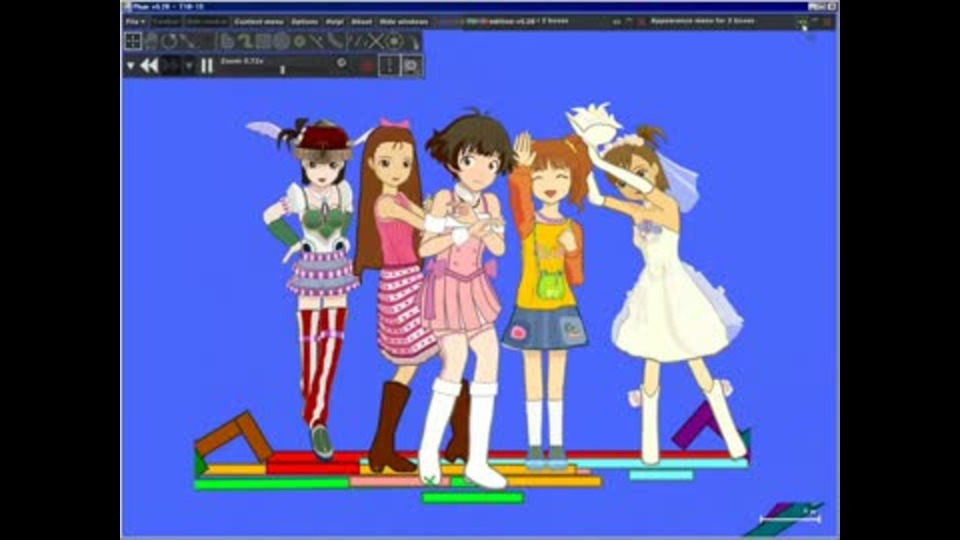Click the Hide windows button
Viewport: 960px width, 540px height.
[x=403, y=21]
